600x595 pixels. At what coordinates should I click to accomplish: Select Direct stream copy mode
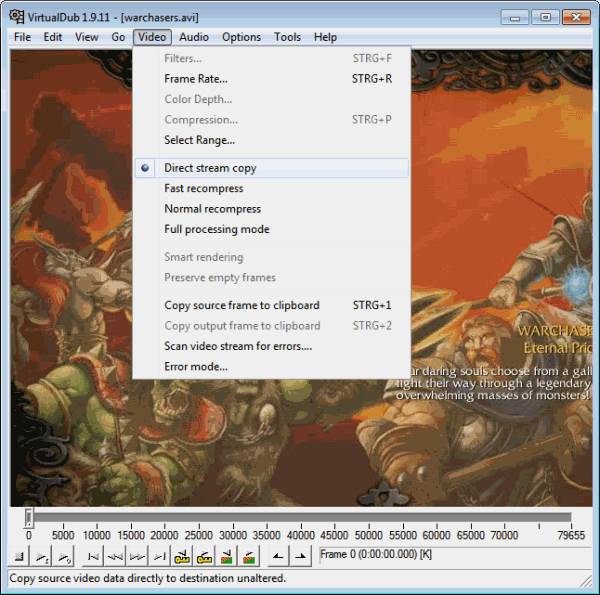pos(210,168)
